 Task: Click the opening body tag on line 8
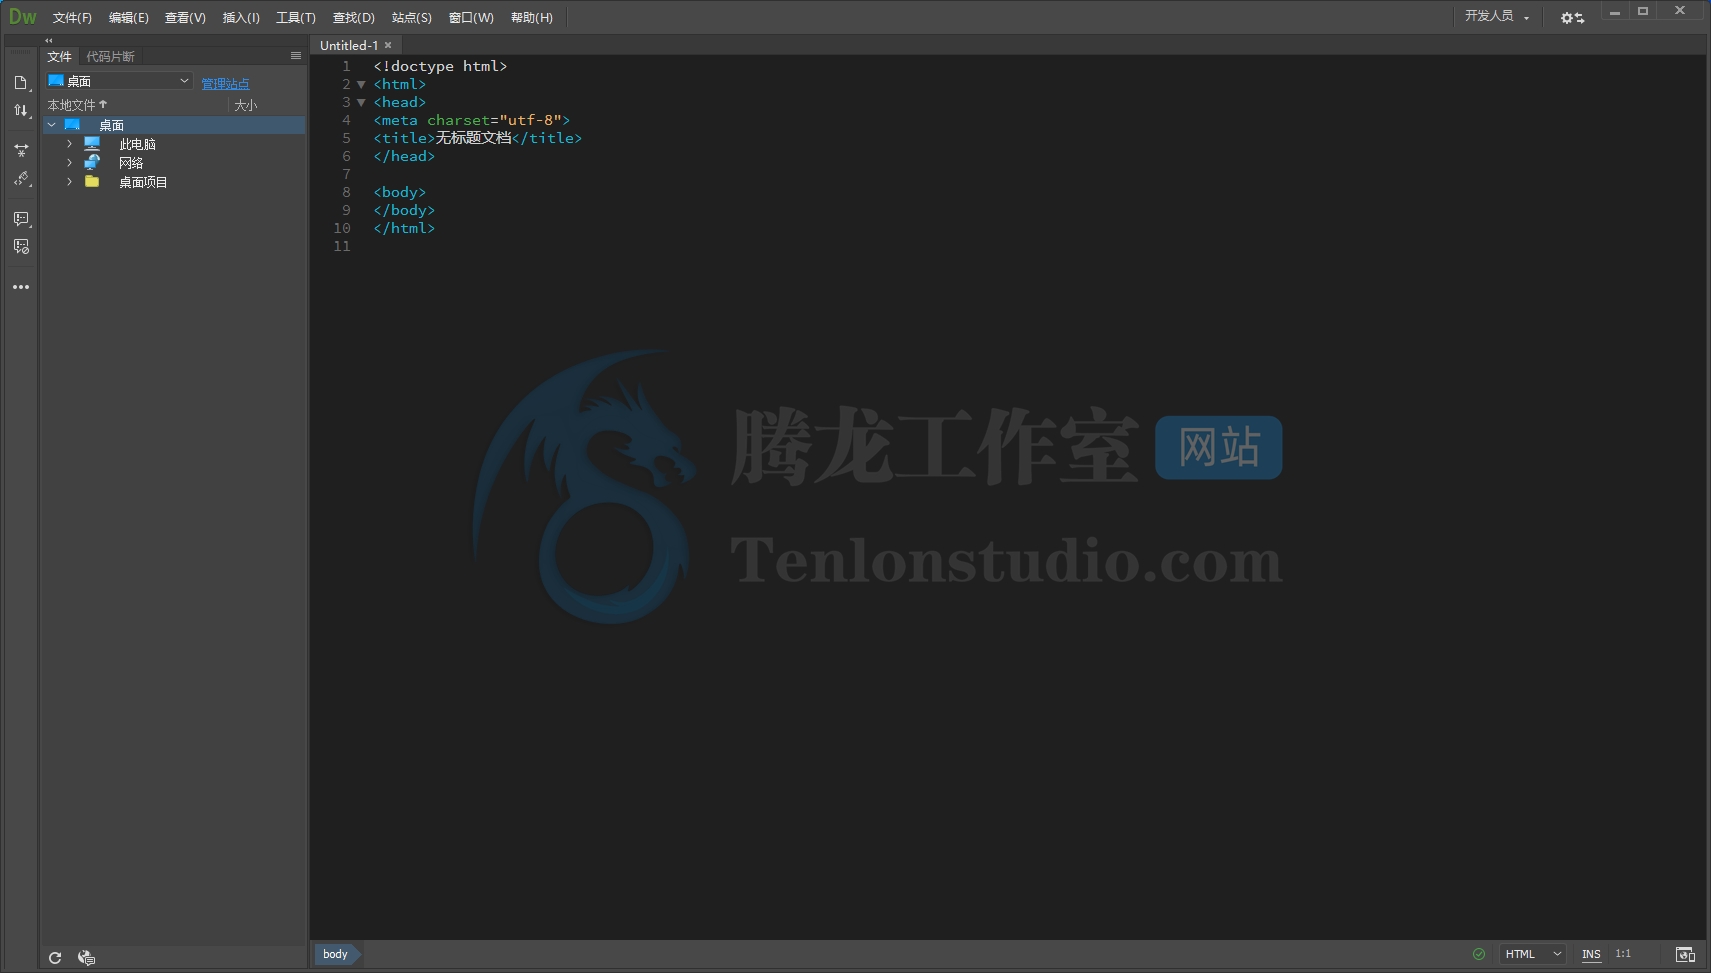coord(400,192)
